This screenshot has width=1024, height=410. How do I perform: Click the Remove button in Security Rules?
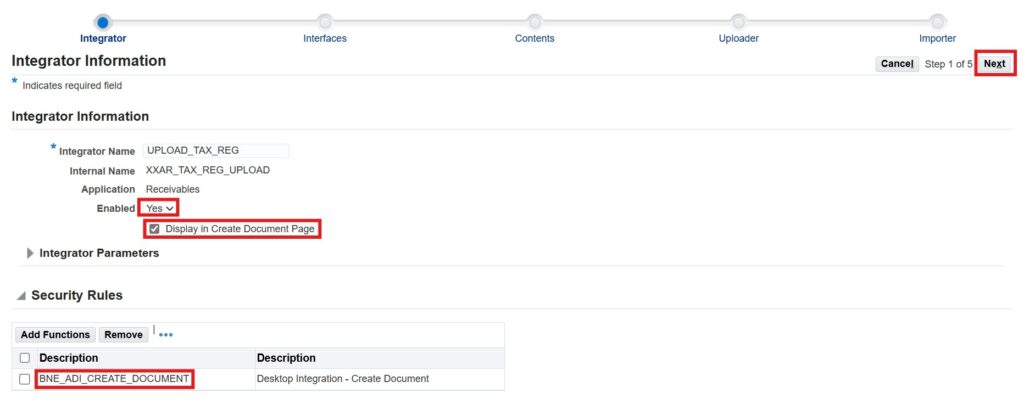[x=123, y=335]
